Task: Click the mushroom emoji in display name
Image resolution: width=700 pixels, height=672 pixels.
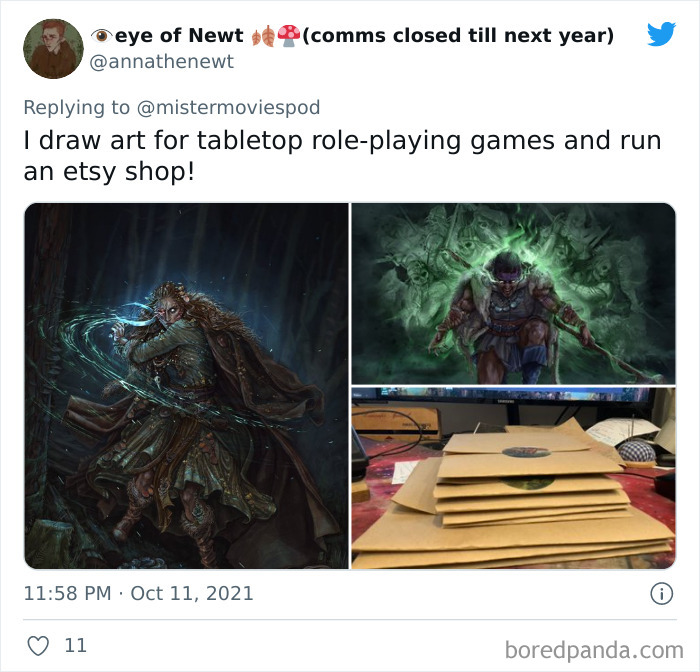Action: pyautogui.click(x=289, y=35)
